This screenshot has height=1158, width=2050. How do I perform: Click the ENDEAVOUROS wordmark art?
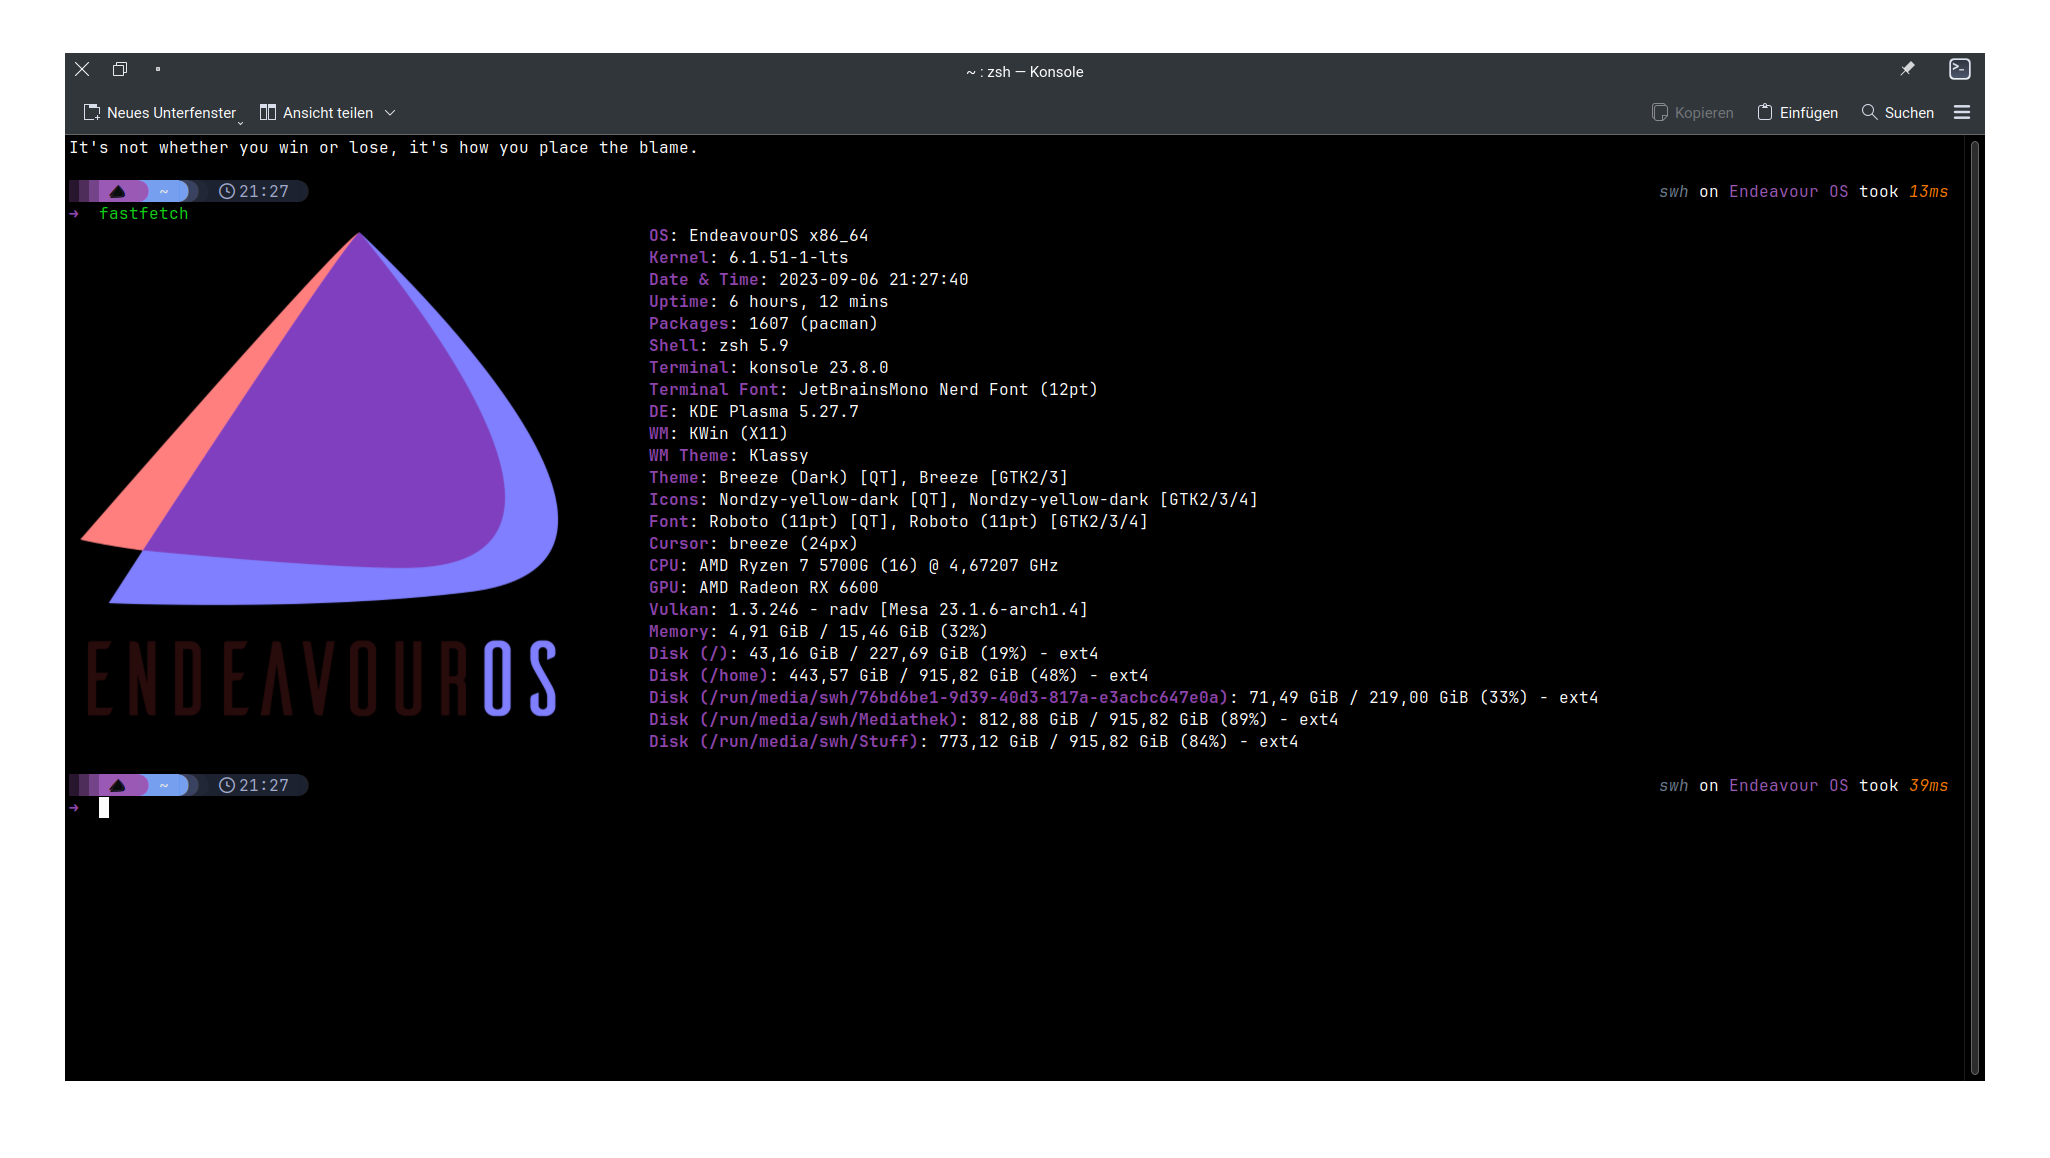pos(321,679)
